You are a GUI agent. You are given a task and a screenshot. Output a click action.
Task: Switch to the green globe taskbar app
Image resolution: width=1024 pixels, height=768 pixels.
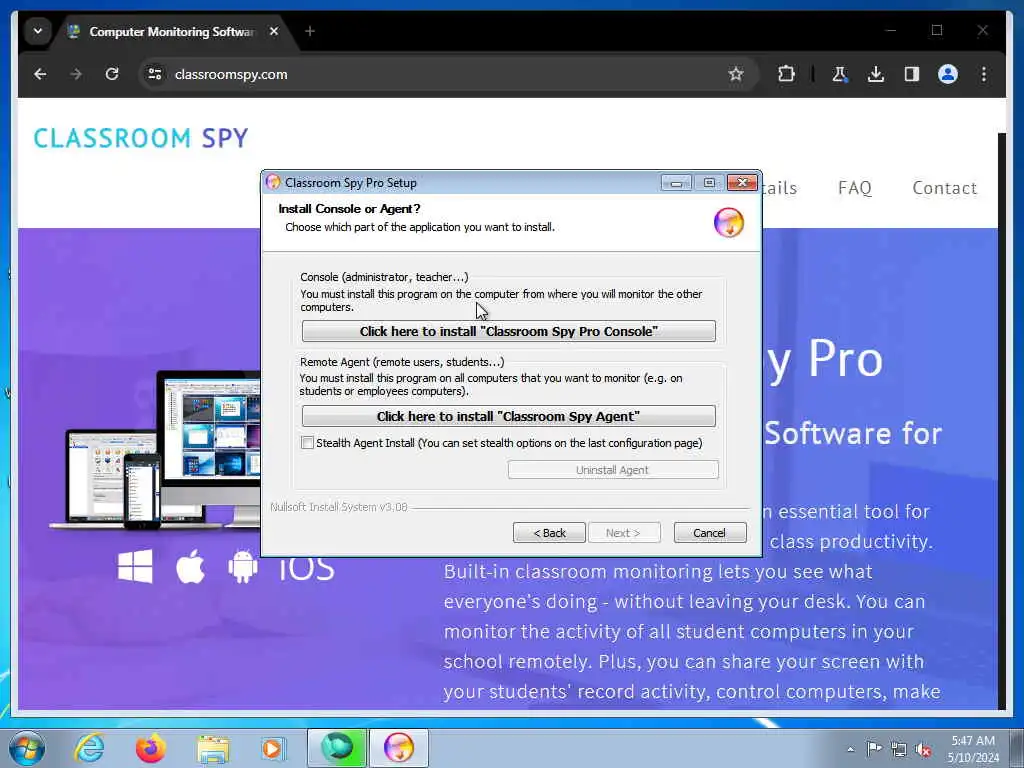pos(337,748)
